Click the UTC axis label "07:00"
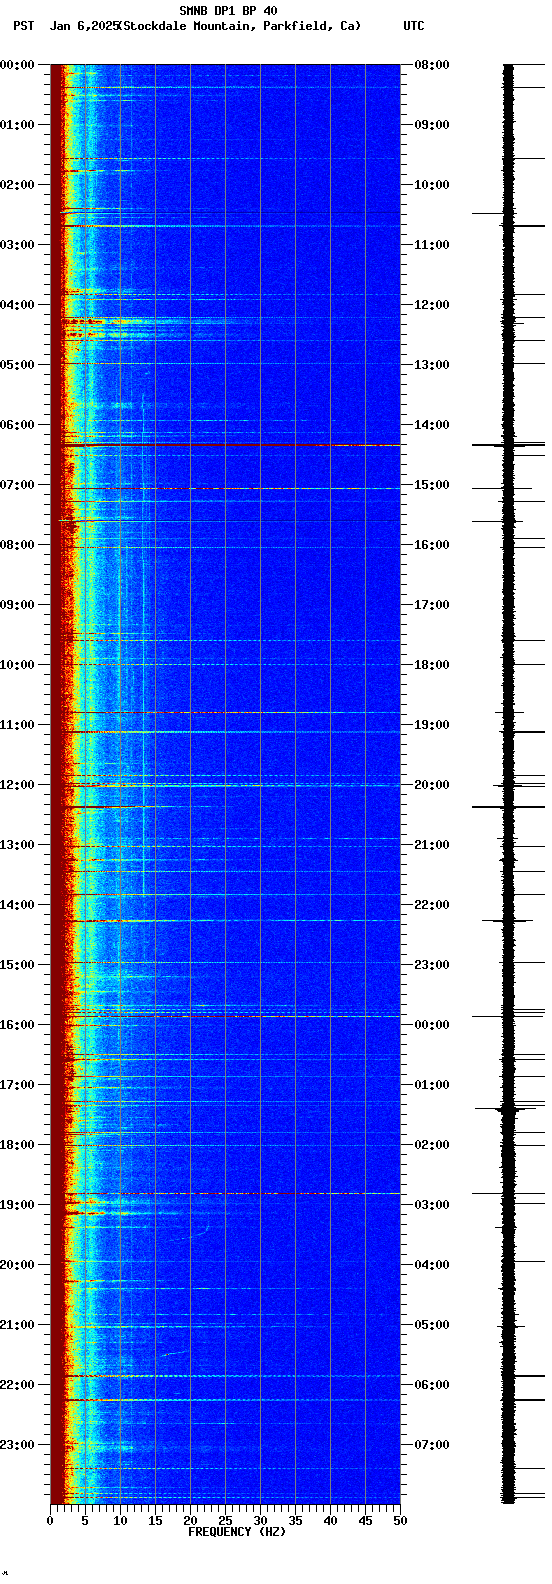Viewport: 552px width, 1584px height. click(432, 1445)
